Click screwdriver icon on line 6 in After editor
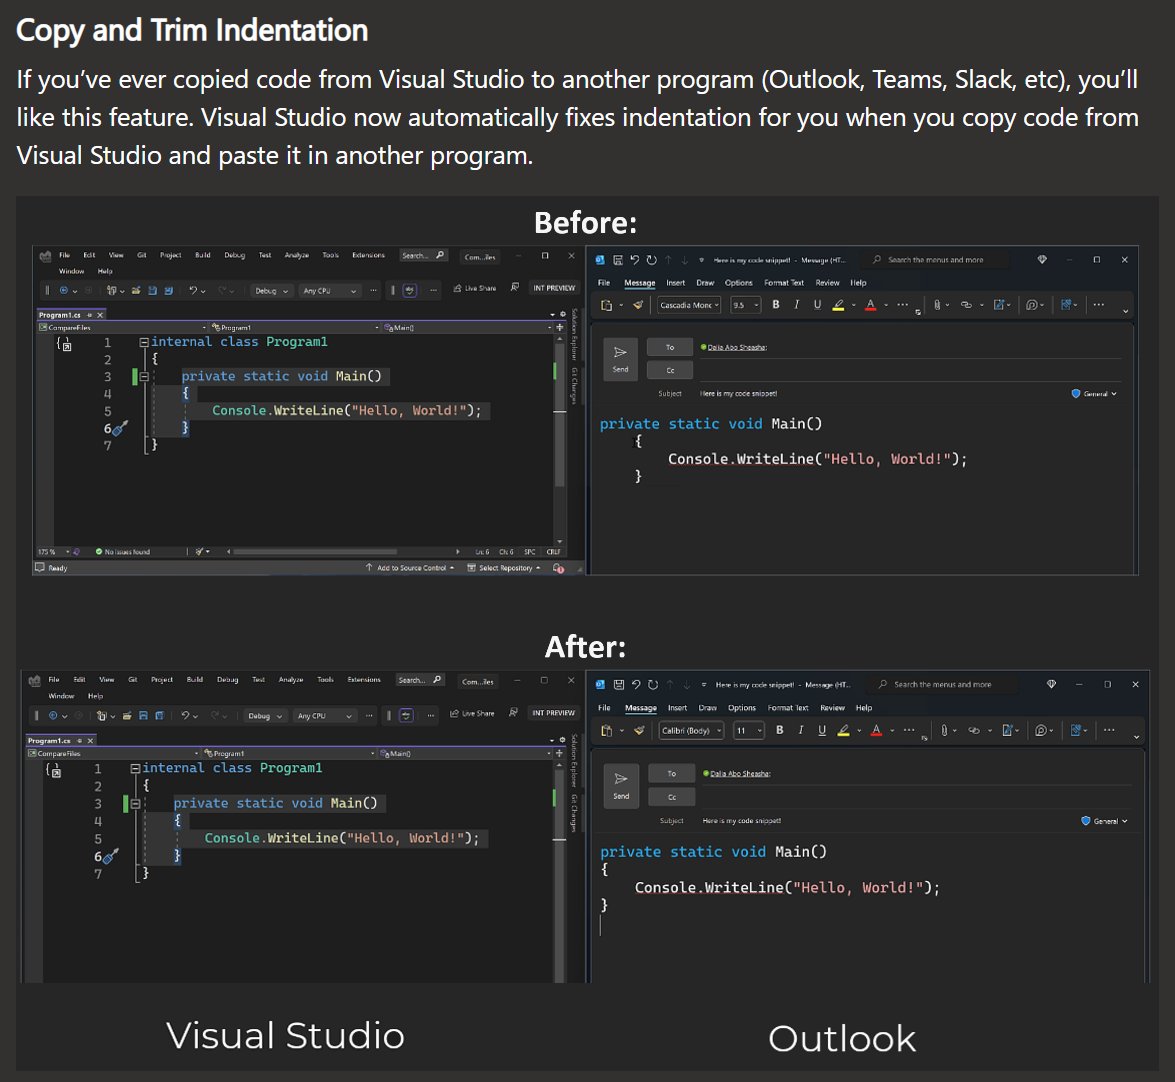Image resolution: width=1175 pixels, height=1082 pixels. (x=110, y=856)
